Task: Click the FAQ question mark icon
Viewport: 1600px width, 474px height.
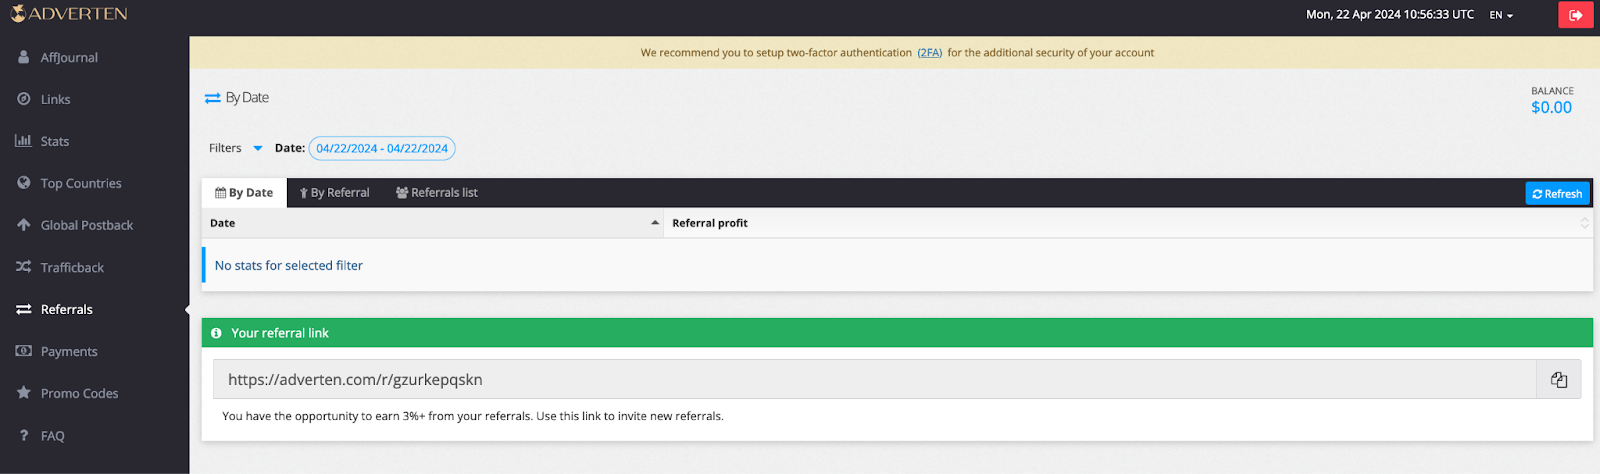Action: 23,435
